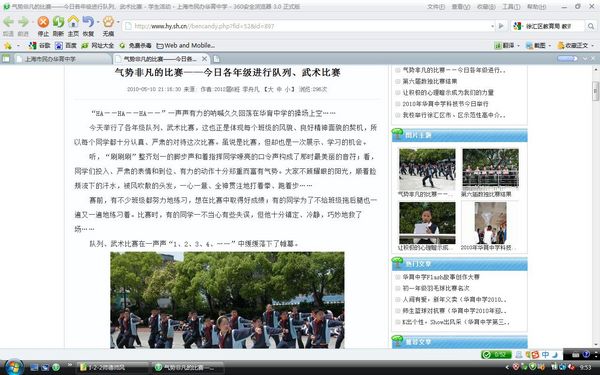600x375 pixels.
Task: Click the Windows Start orb
Action: point(14,367)
